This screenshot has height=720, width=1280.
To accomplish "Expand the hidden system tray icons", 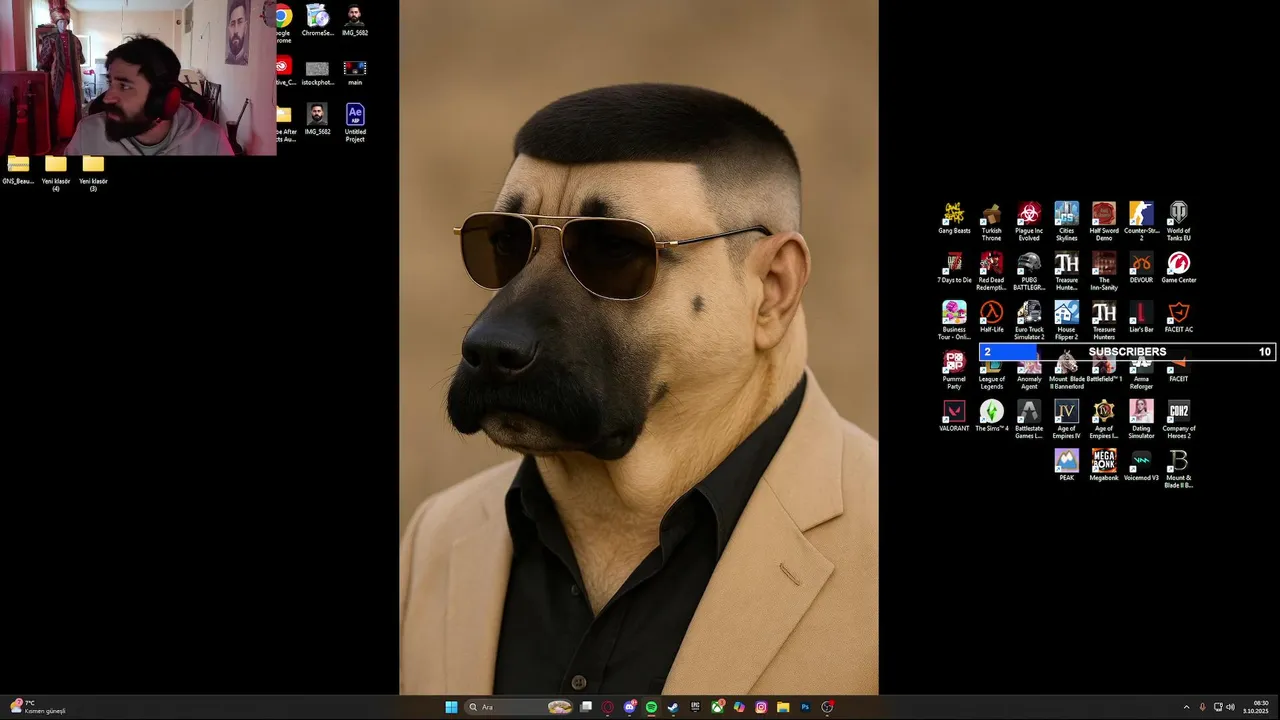I will (x=1185, y=707).
